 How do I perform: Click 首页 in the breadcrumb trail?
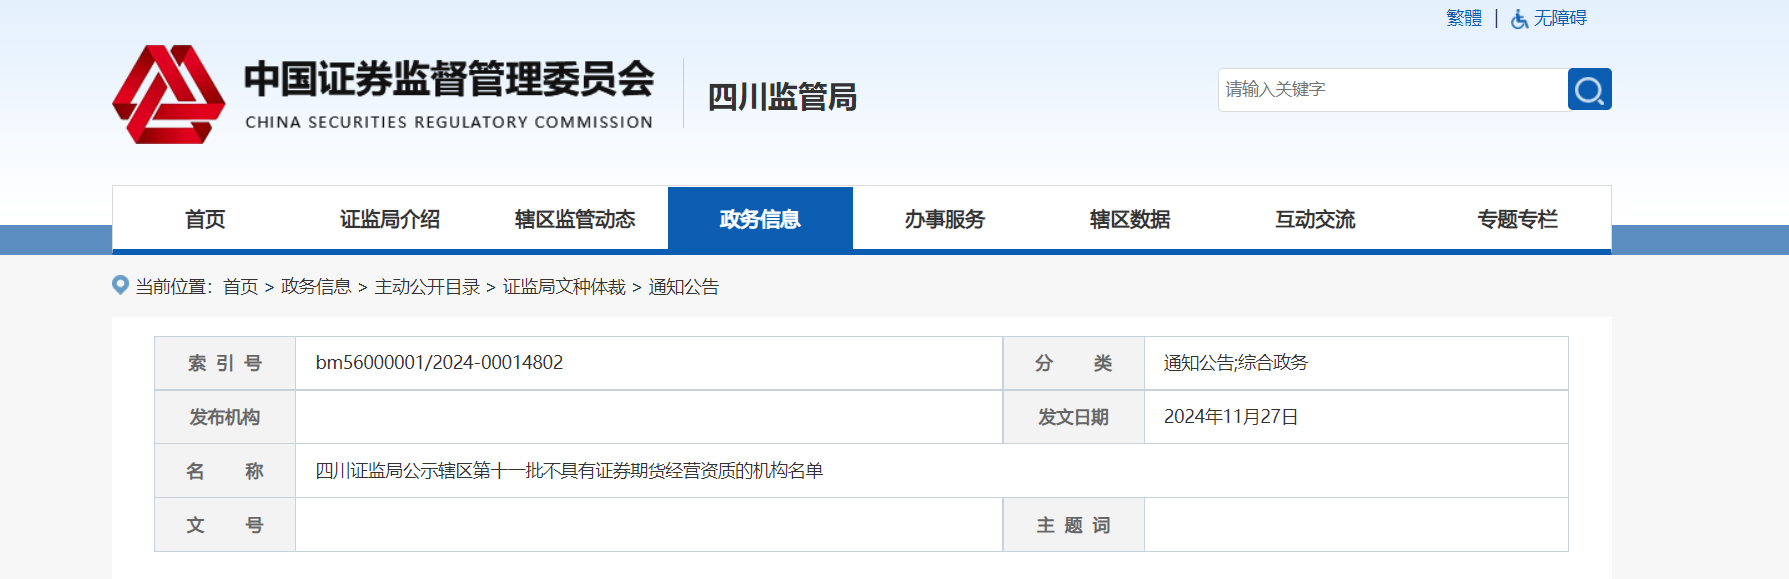tap(240, 287)
